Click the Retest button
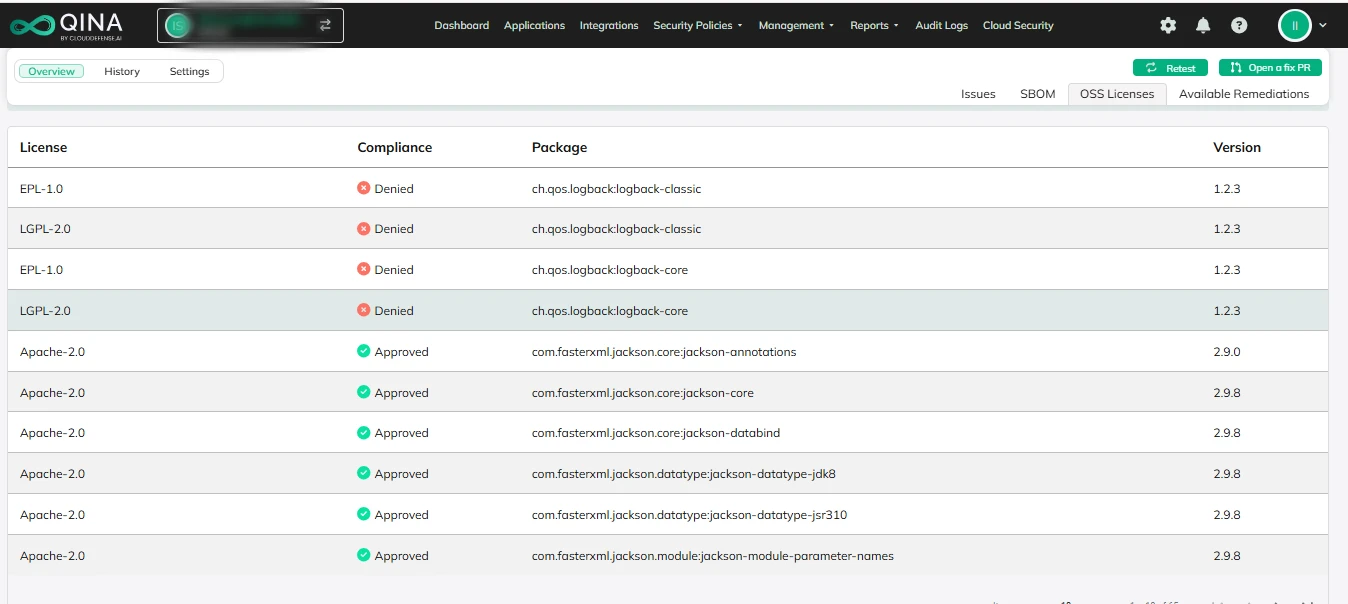1348x604 pixels. (1170, 68)
